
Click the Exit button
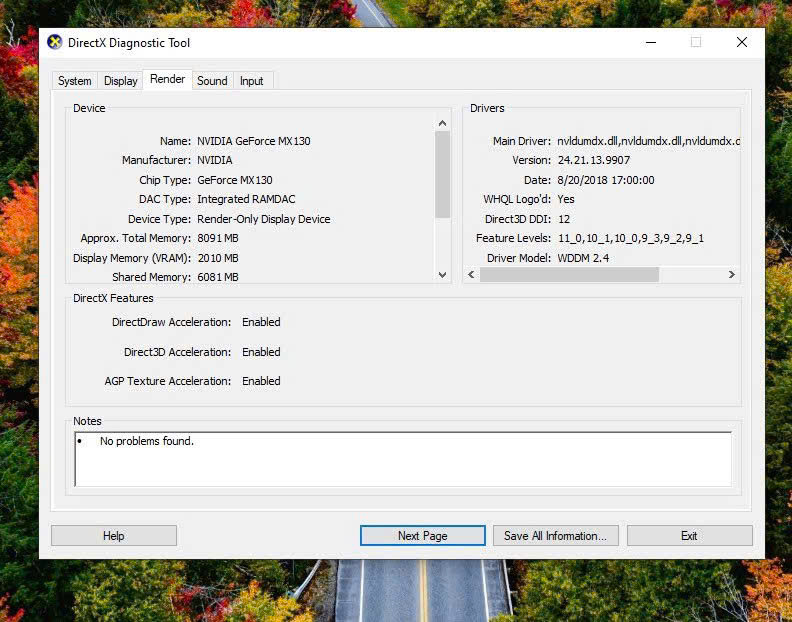point(689,536)
